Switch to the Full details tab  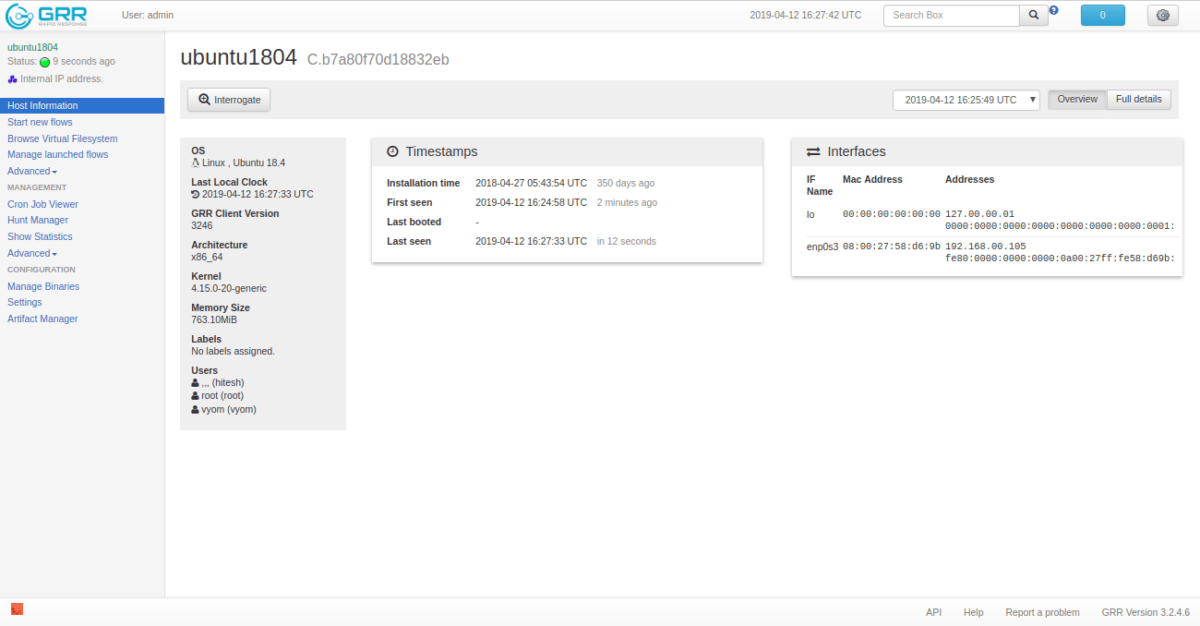coord(1138,99)
